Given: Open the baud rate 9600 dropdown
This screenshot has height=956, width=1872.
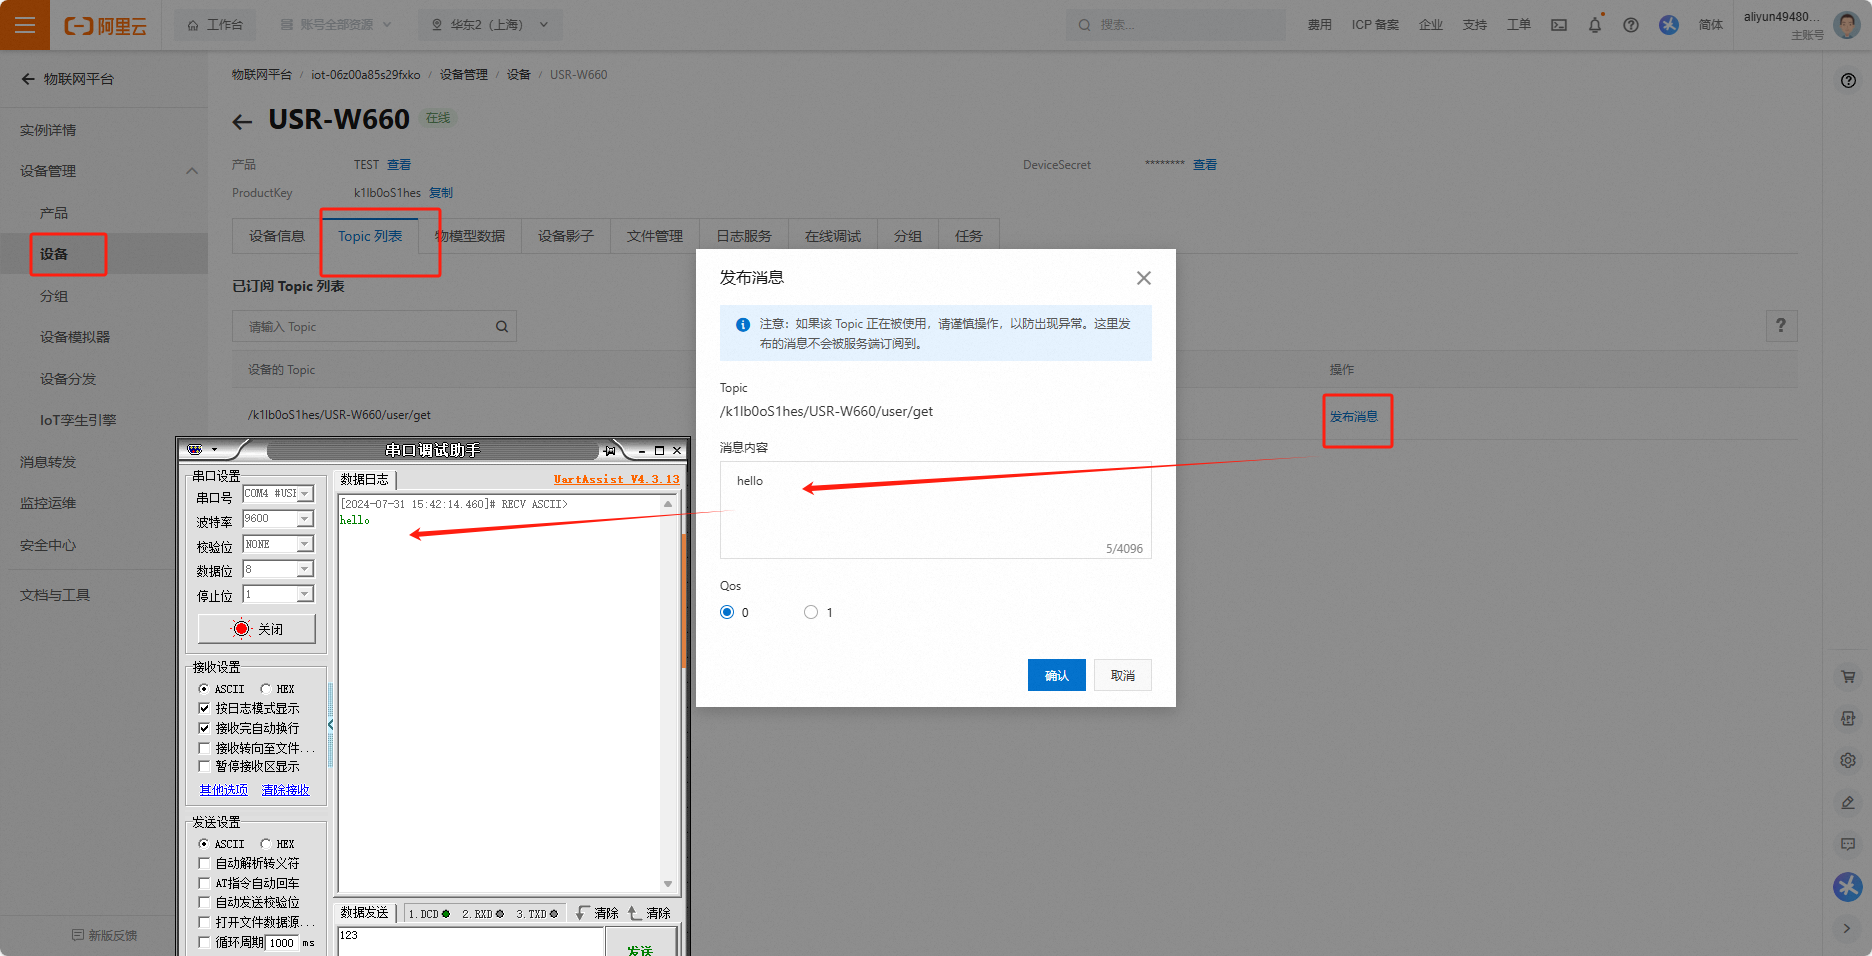Looking at the screenshot, I should pyautogui.click(x=305, y=519).
